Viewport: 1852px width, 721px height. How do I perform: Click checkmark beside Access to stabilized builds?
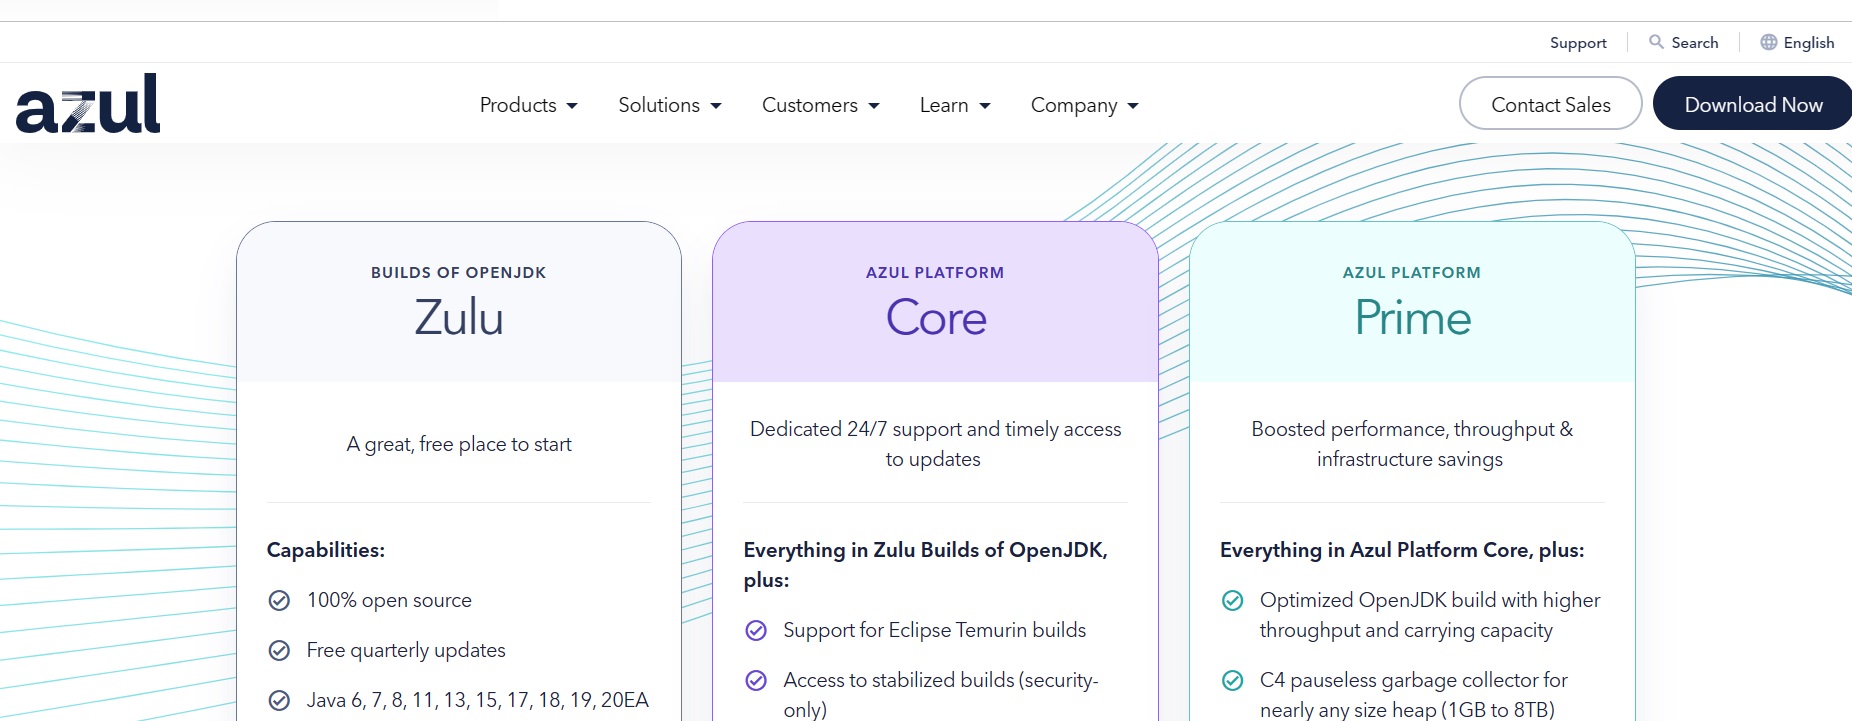pos(756,680)
